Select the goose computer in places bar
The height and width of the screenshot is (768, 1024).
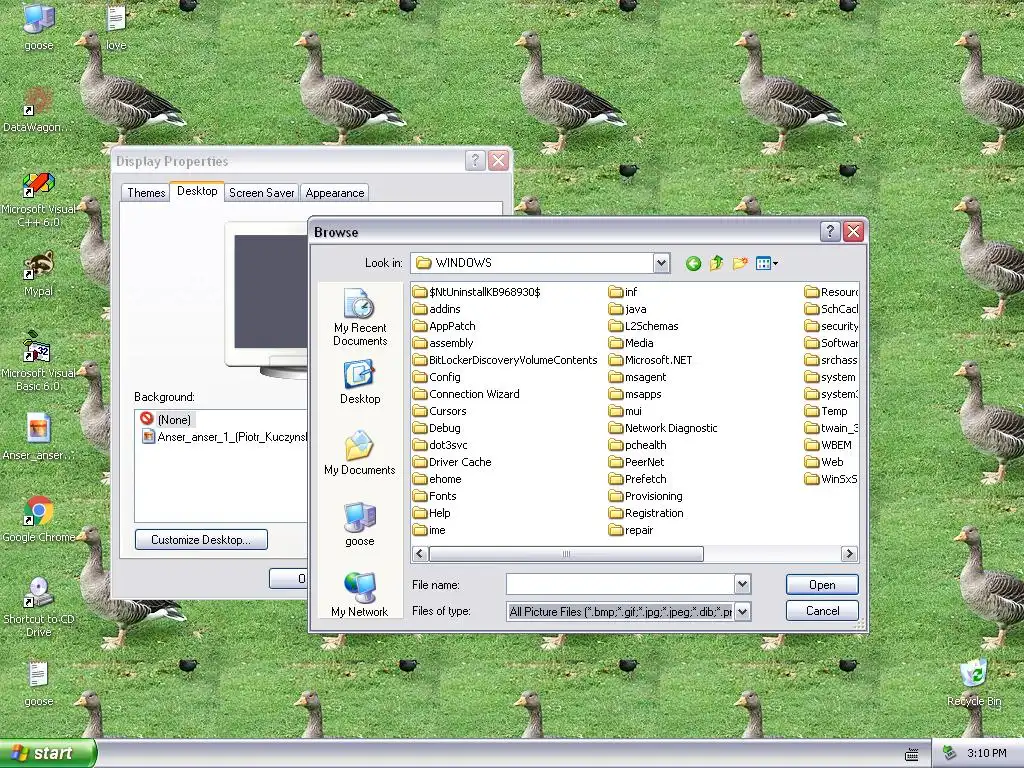[x=360, y=524]
